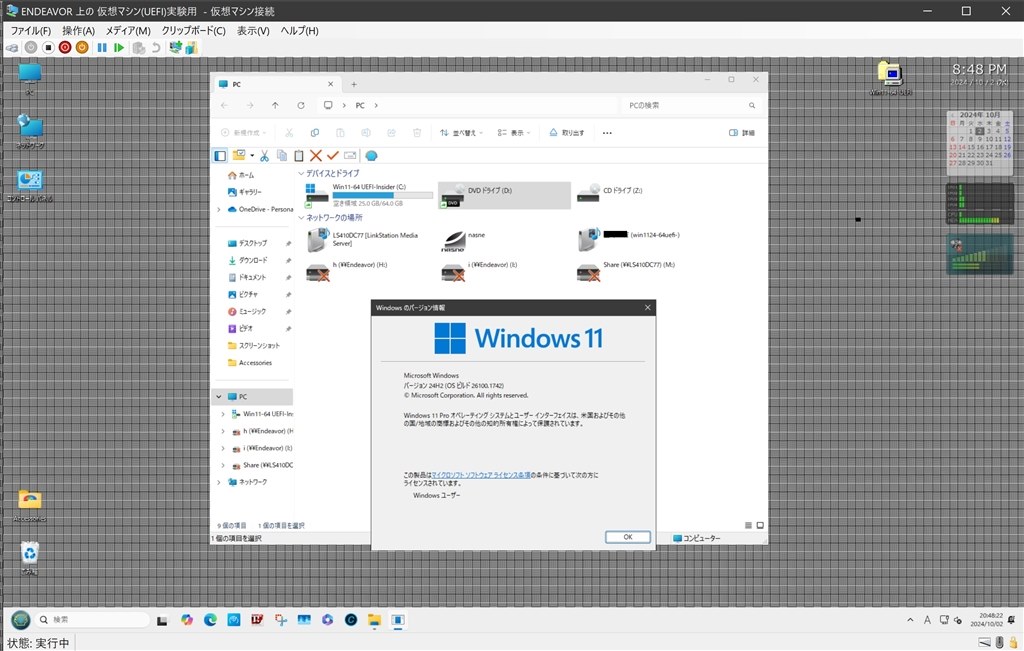Collapse the デバイスとドライブ group
The height and width of the screenshot is (651, 1024).
pyautogui.click(x=301, y=174)
